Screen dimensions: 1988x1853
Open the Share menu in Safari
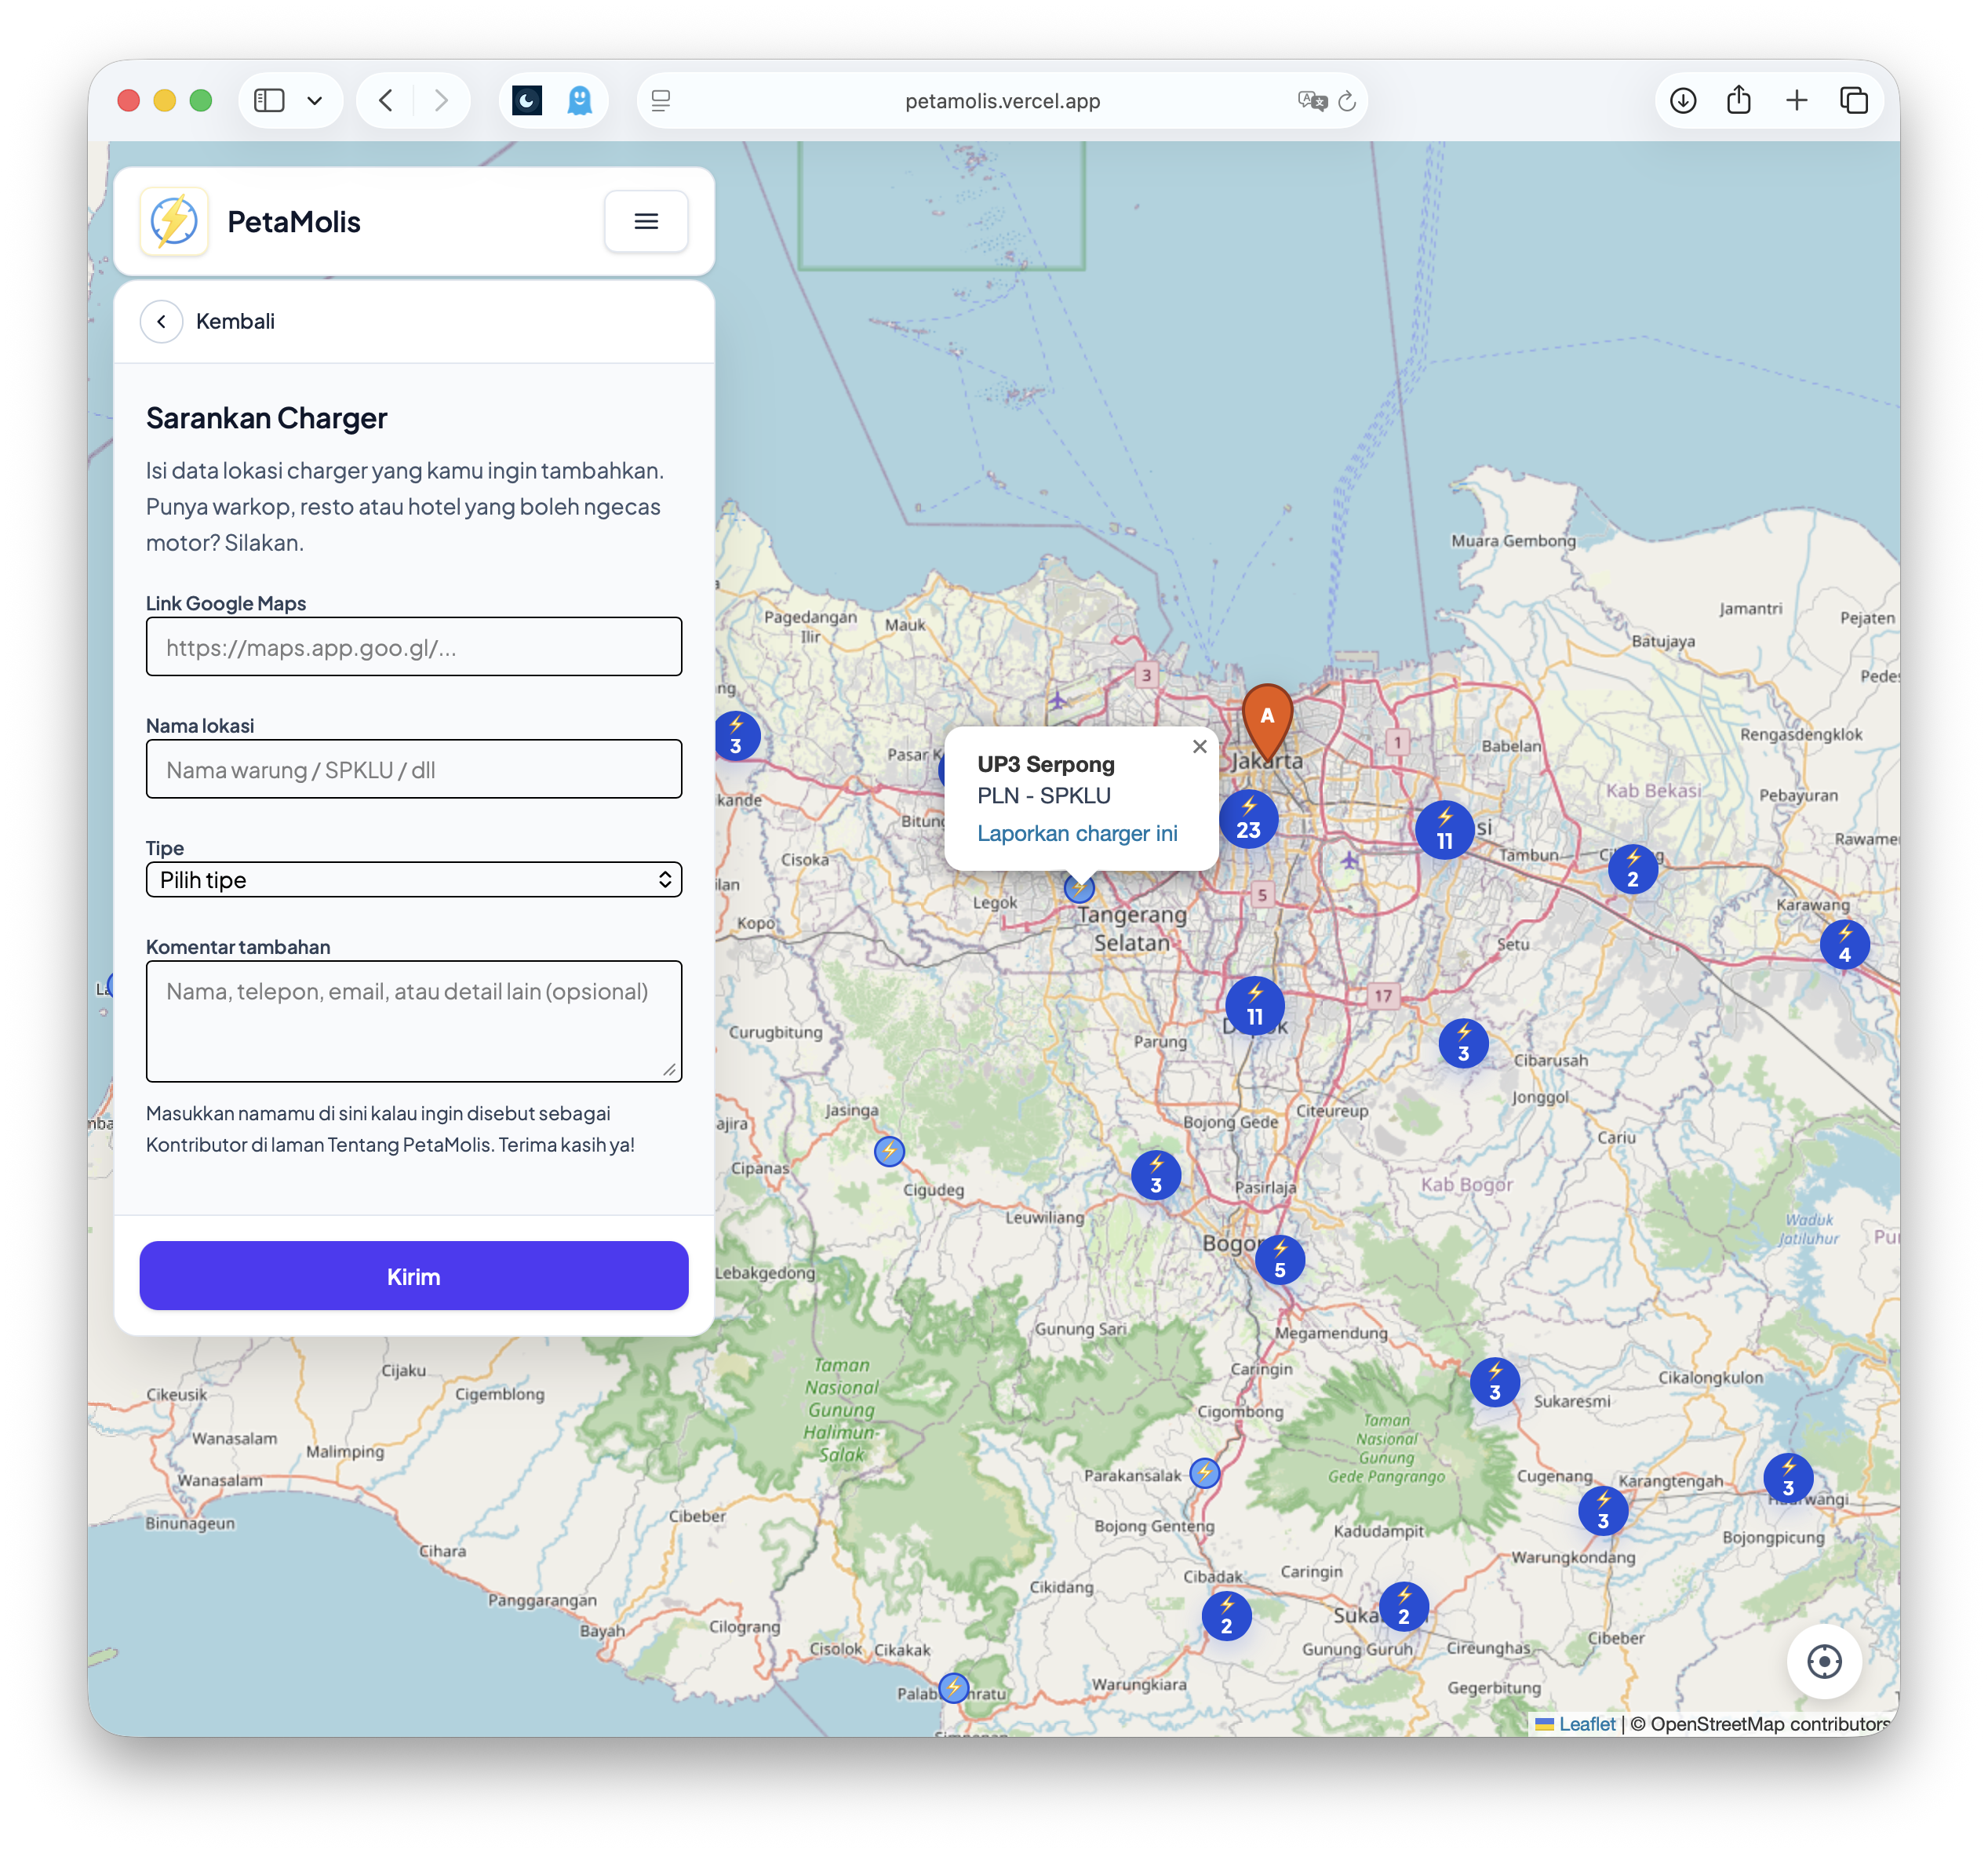1739,100
